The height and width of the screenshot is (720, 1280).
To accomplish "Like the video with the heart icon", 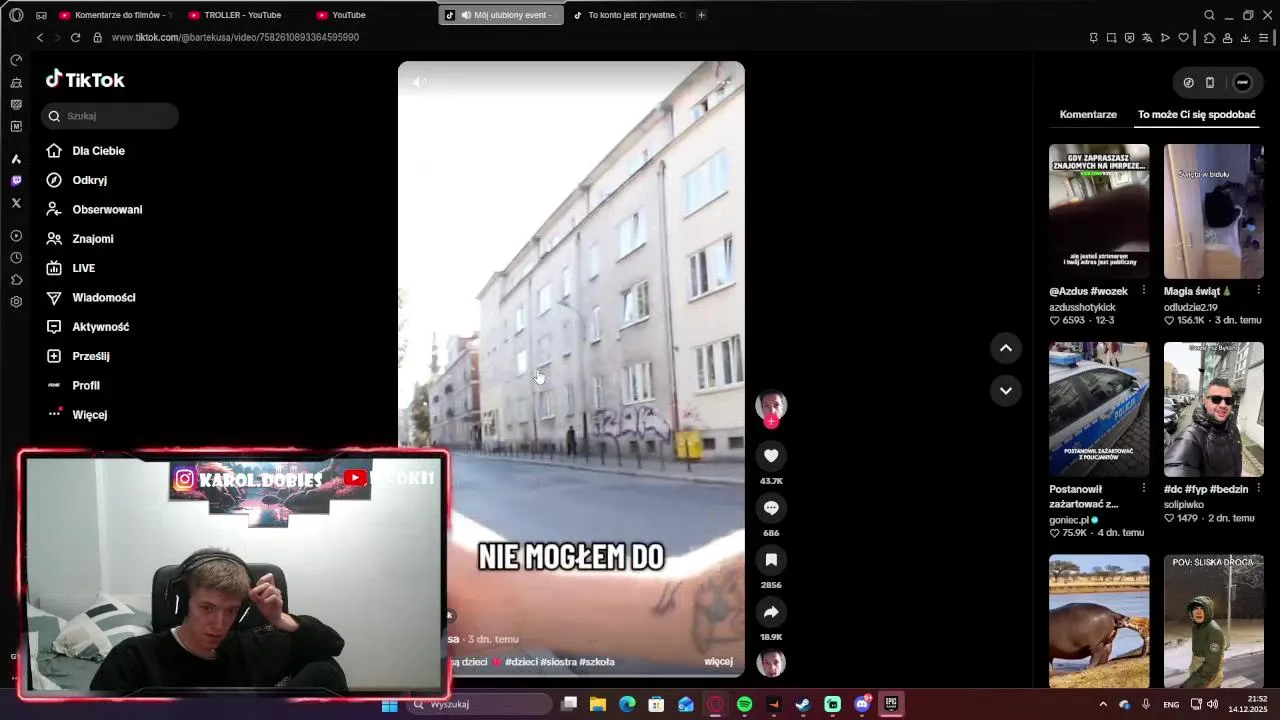I will pyautogui.click(x=771, y=456).
